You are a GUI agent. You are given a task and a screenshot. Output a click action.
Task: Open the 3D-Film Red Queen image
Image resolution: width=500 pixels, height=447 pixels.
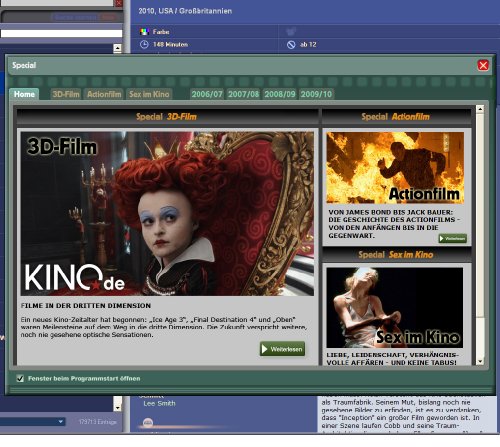coord(167,214)
